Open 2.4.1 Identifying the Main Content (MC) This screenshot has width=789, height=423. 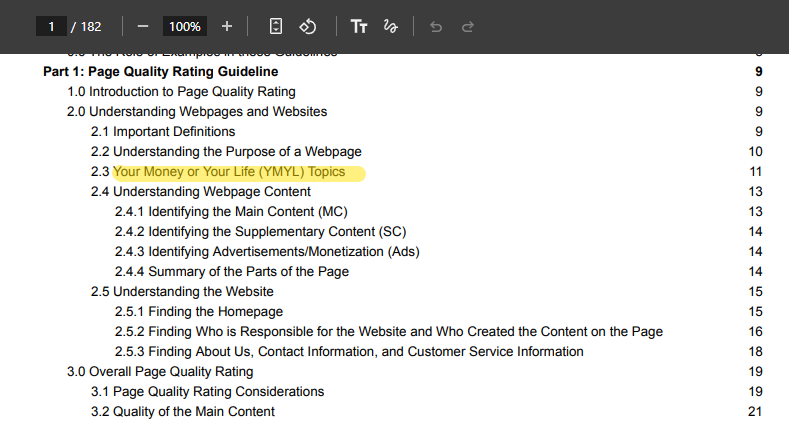[x=231, y=211]
